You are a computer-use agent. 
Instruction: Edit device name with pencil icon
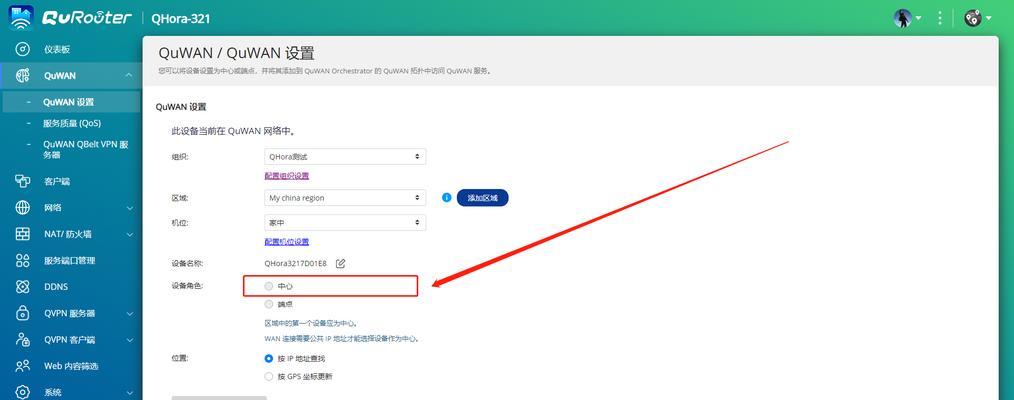point(340,263)
